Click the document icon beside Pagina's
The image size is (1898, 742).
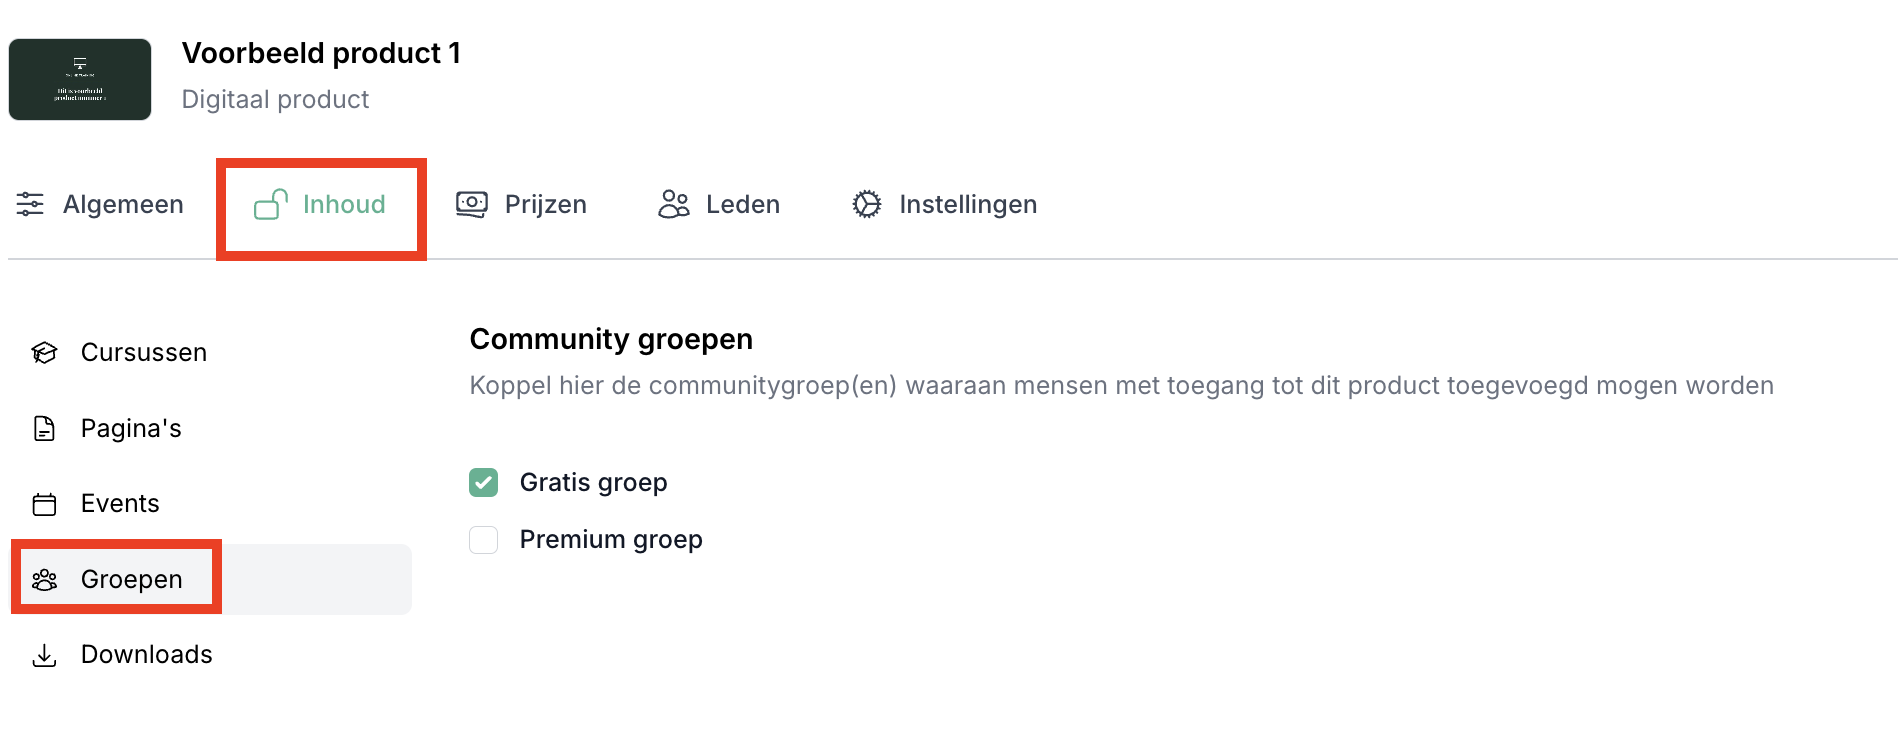44,428
